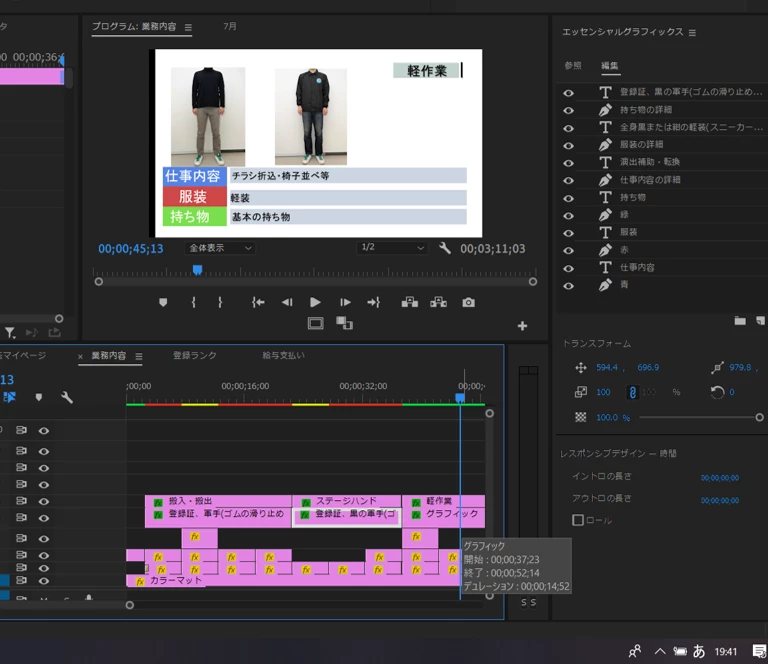Click the Mark Out button
This screenshot has height=664, width=768.
[220, 303]
